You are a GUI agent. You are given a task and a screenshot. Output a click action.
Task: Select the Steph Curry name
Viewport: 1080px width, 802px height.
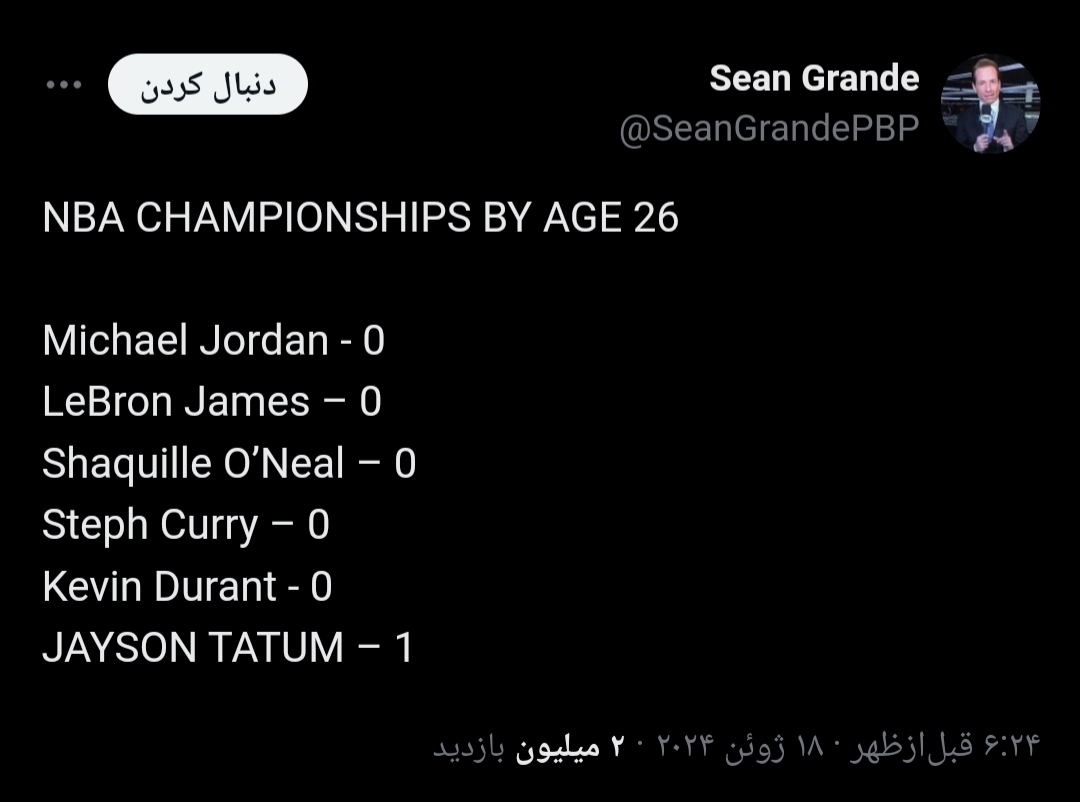click(150, 525)
